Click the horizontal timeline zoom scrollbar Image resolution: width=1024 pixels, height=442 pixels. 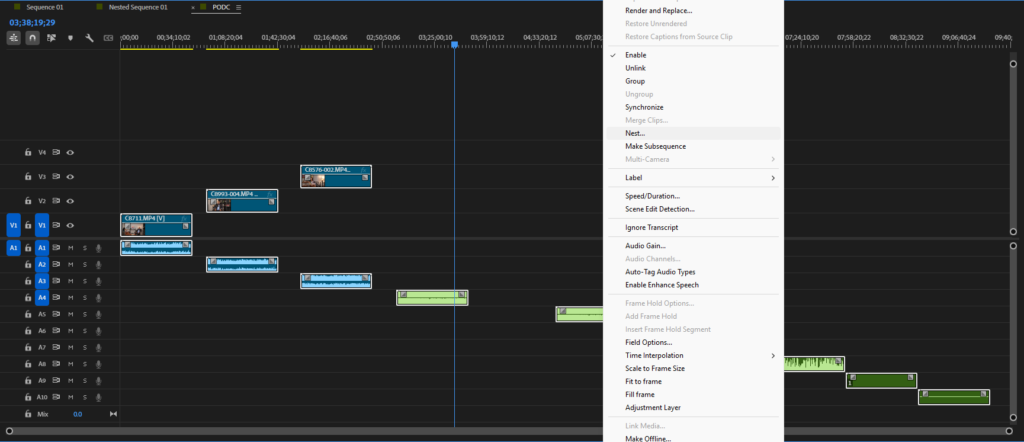[x=511, y=430]
